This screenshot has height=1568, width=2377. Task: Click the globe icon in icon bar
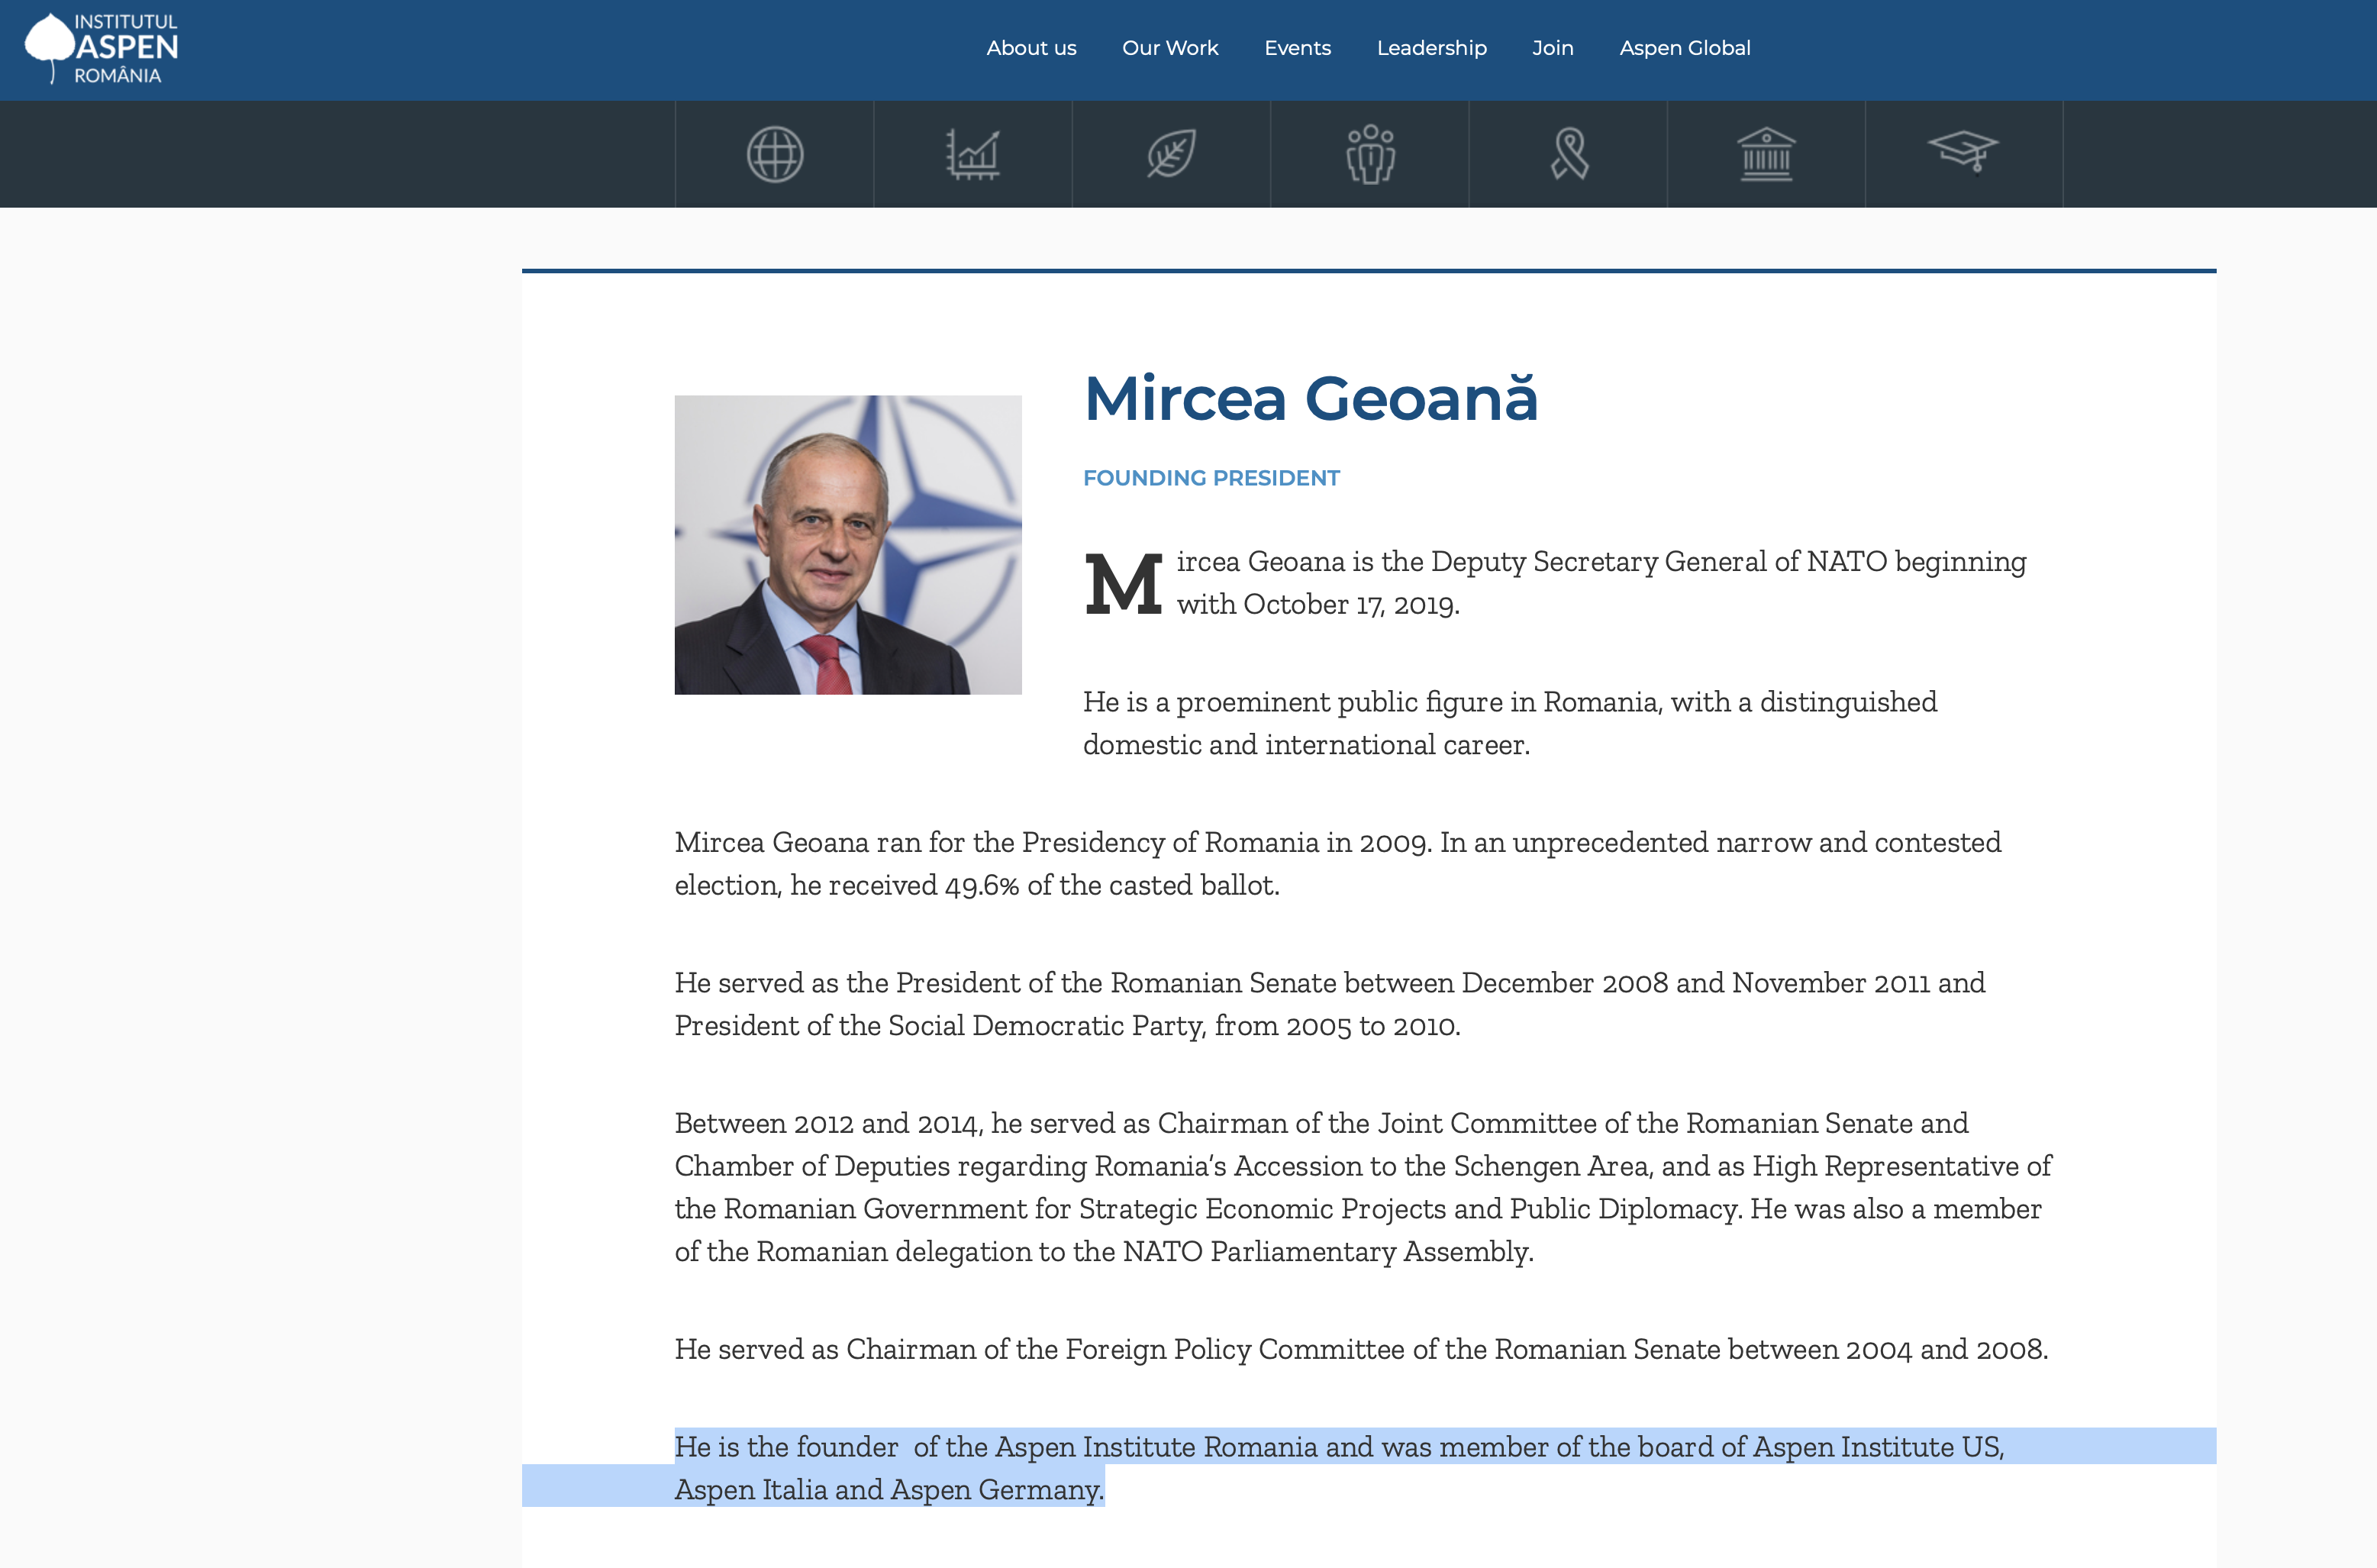[x=774, y=154]
